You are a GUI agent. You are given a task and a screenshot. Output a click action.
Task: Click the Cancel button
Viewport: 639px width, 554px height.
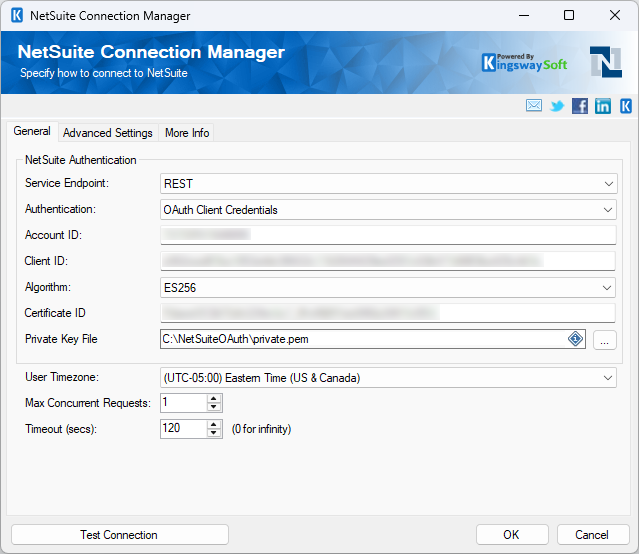(593, 534)
